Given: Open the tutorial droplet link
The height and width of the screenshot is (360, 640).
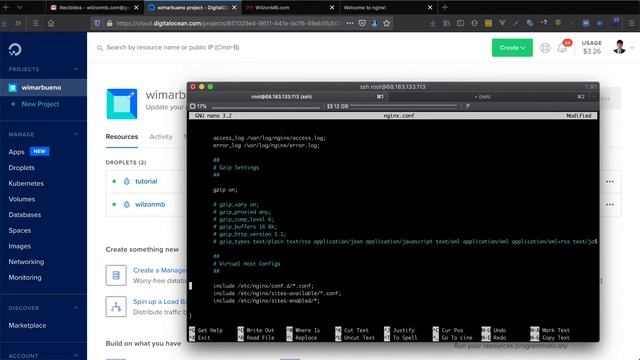Looking at the screenshot, I should coord(146,181).
